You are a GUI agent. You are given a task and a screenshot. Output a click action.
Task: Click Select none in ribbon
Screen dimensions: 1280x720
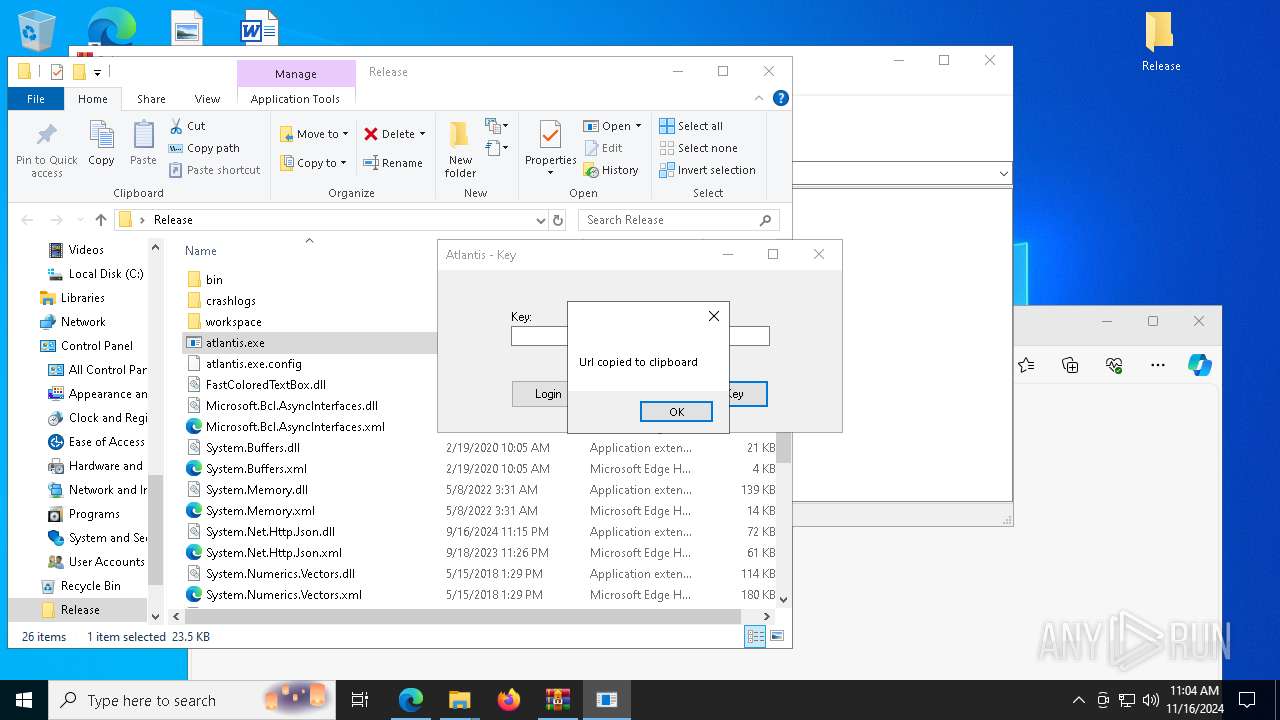click(698, 148)
